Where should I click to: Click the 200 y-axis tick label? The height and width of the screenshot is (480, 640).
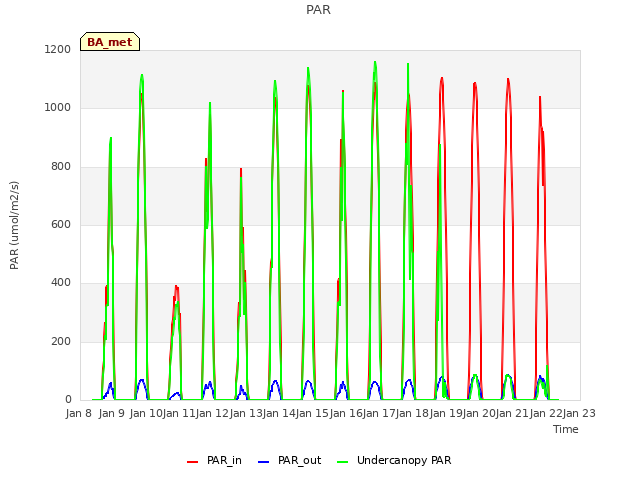pos(61,341)
